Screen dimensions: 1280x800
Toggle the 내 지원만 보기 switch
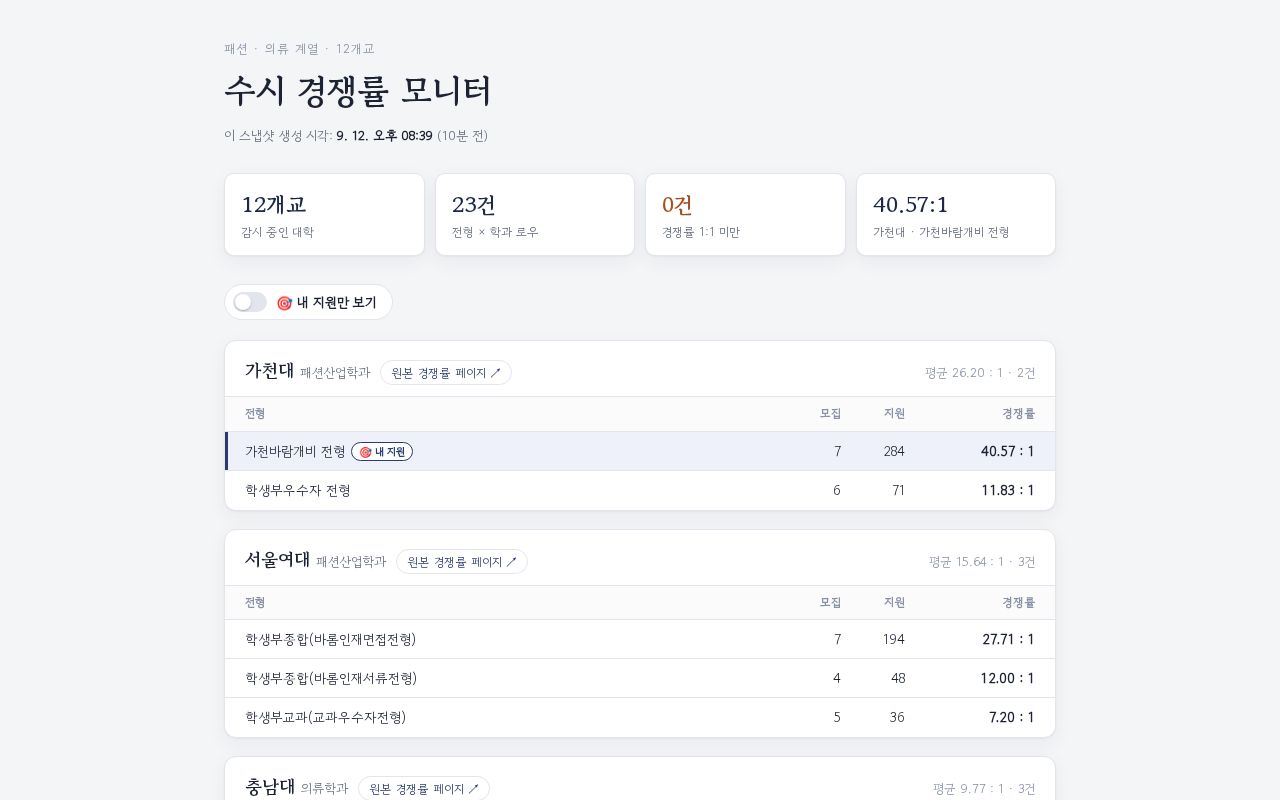tap(250, 302)
